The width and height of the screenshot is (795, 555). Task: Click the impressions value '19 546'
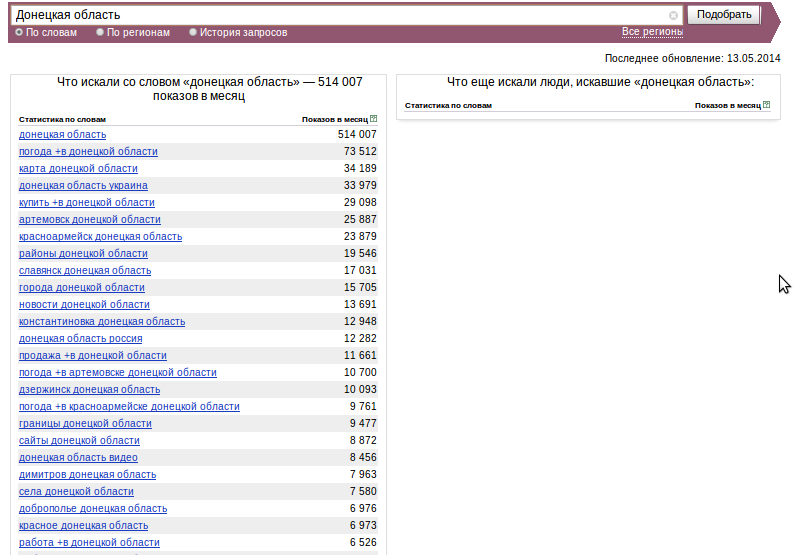[360, 253]
